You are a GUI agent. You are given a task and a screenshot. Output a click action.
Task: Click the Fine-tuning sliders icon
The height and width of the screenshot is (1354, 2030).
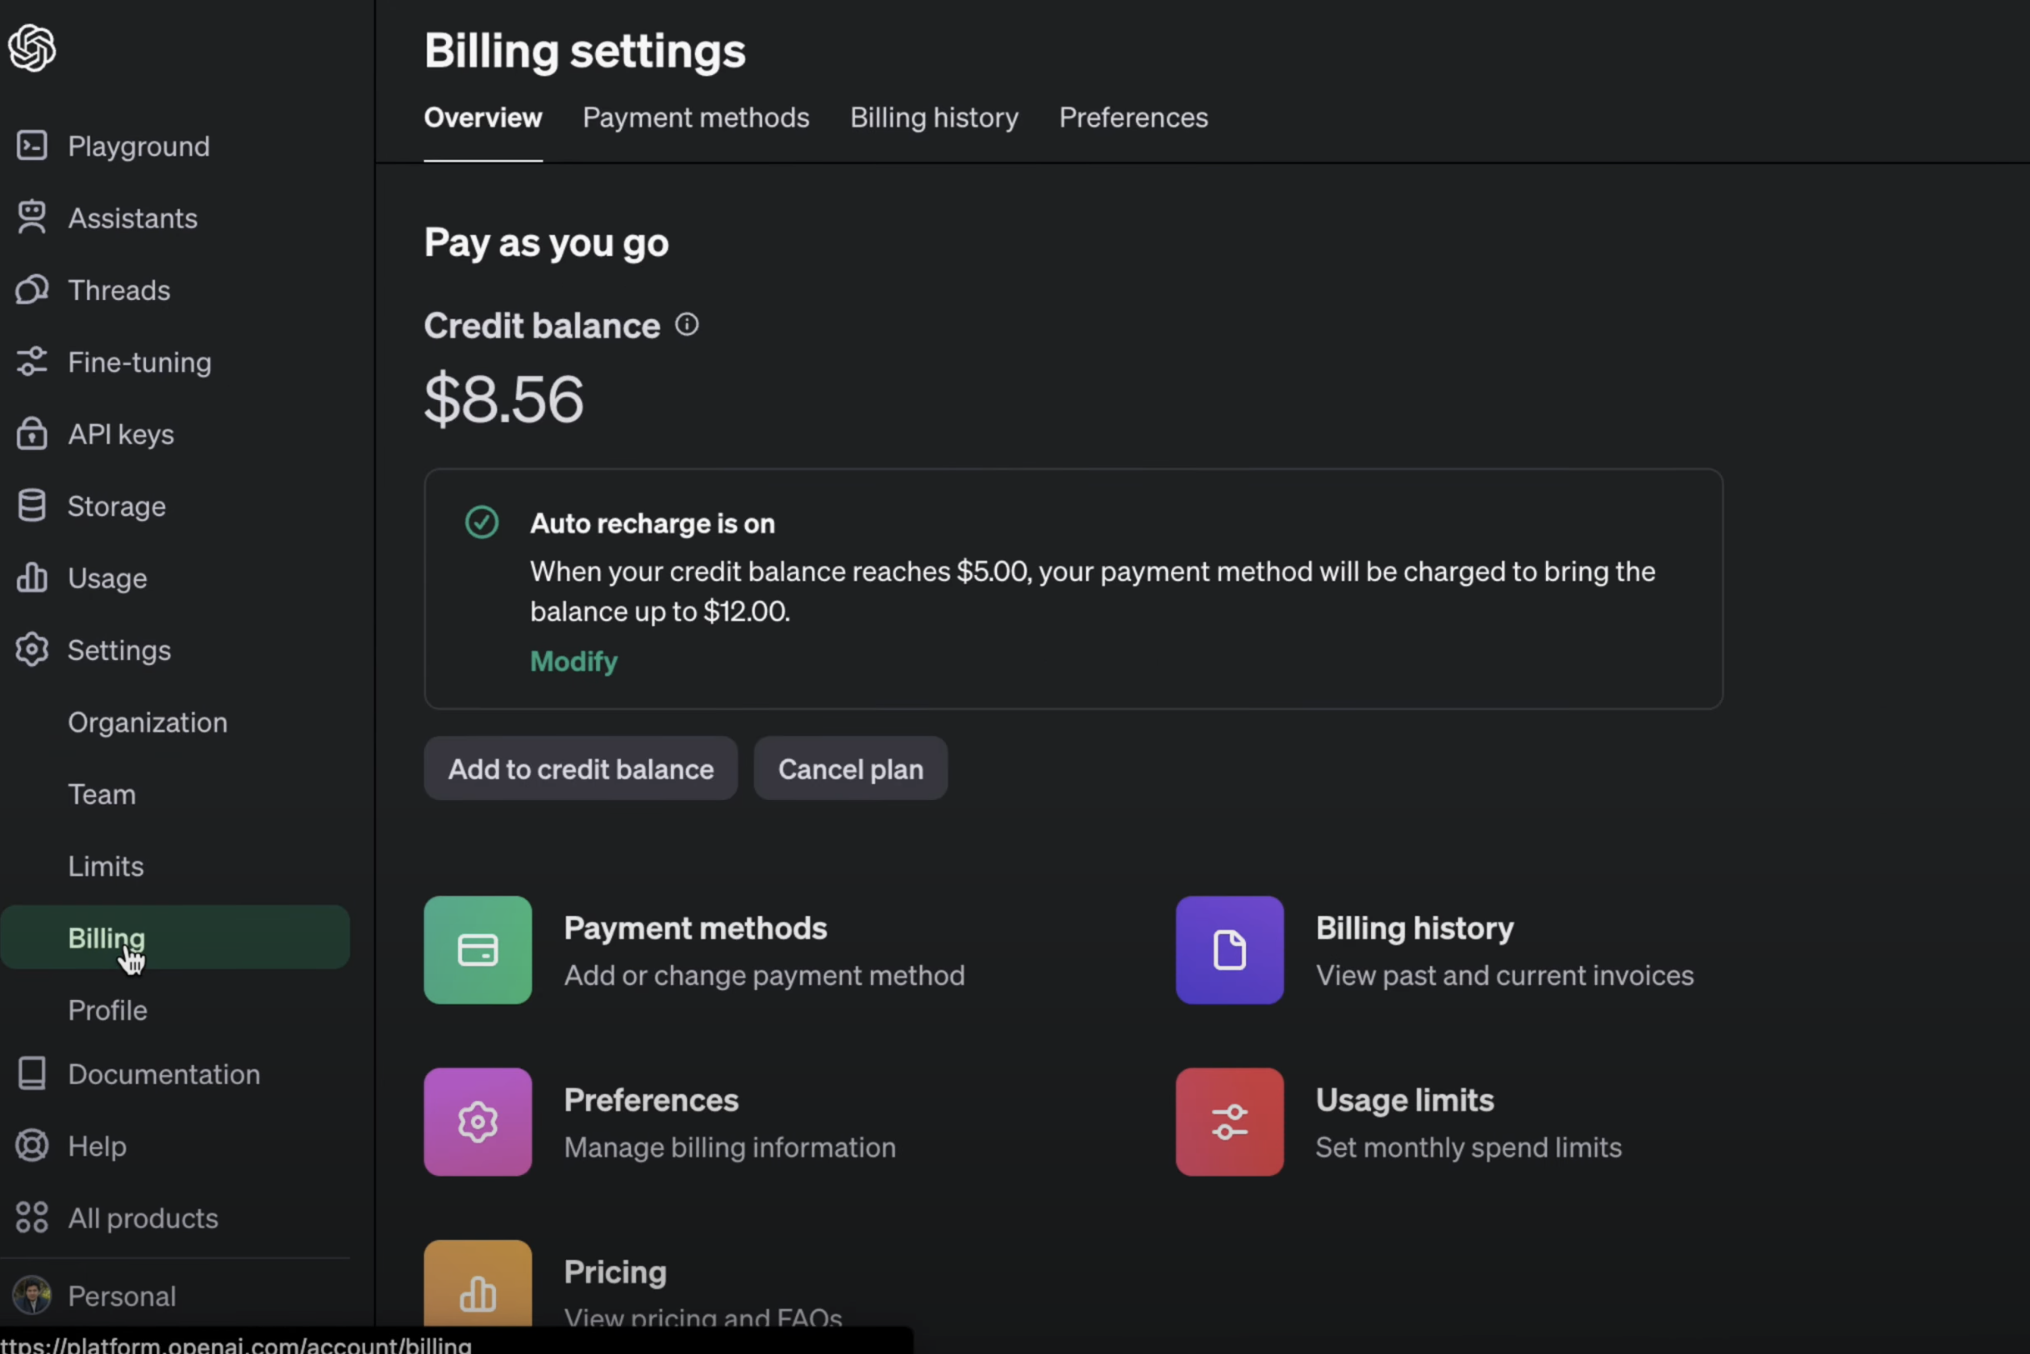pyautogui.click(x=32, y=361)
